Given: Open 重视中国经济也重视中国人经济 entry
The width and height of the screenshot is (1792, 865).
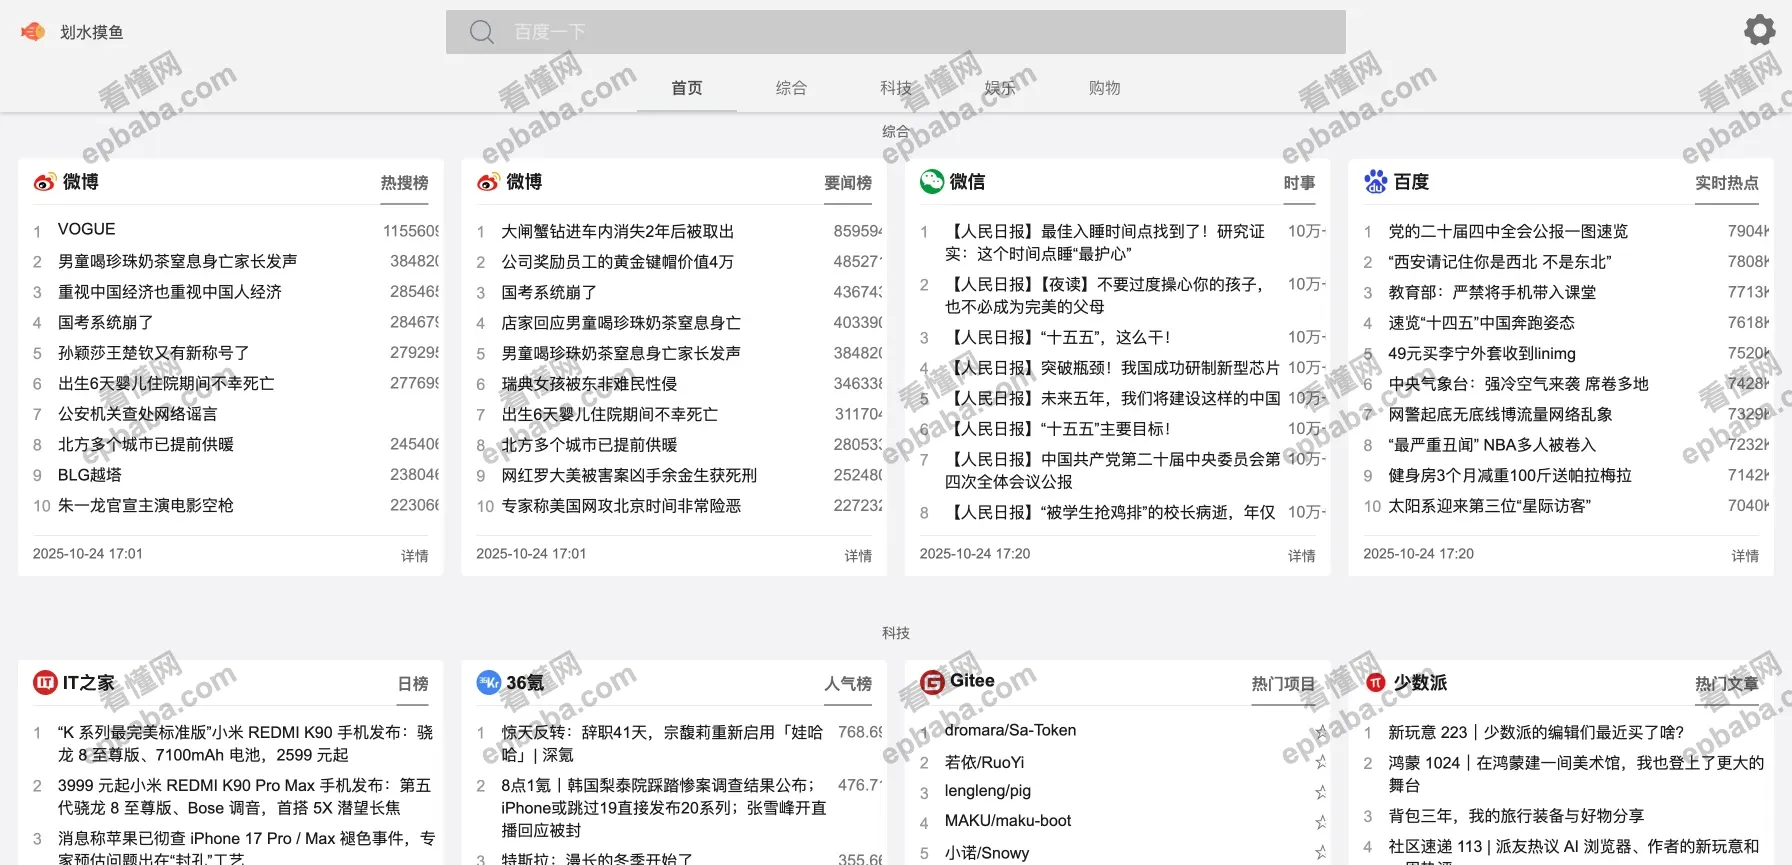Looking at the screenshot, I should (170, 292).
